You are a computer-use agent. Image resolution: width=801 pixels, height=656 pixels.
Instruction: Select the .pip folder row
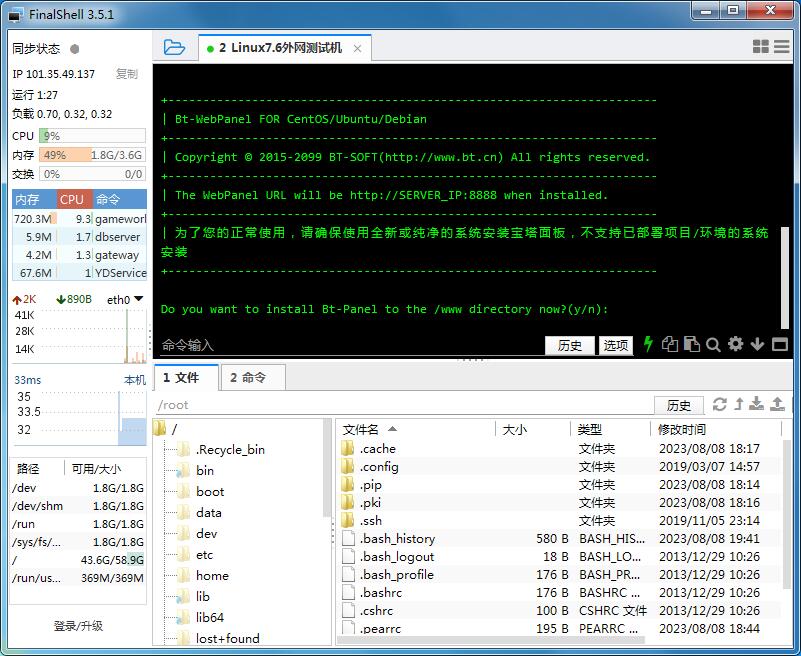pyautogui.click(x=559, y=484)
